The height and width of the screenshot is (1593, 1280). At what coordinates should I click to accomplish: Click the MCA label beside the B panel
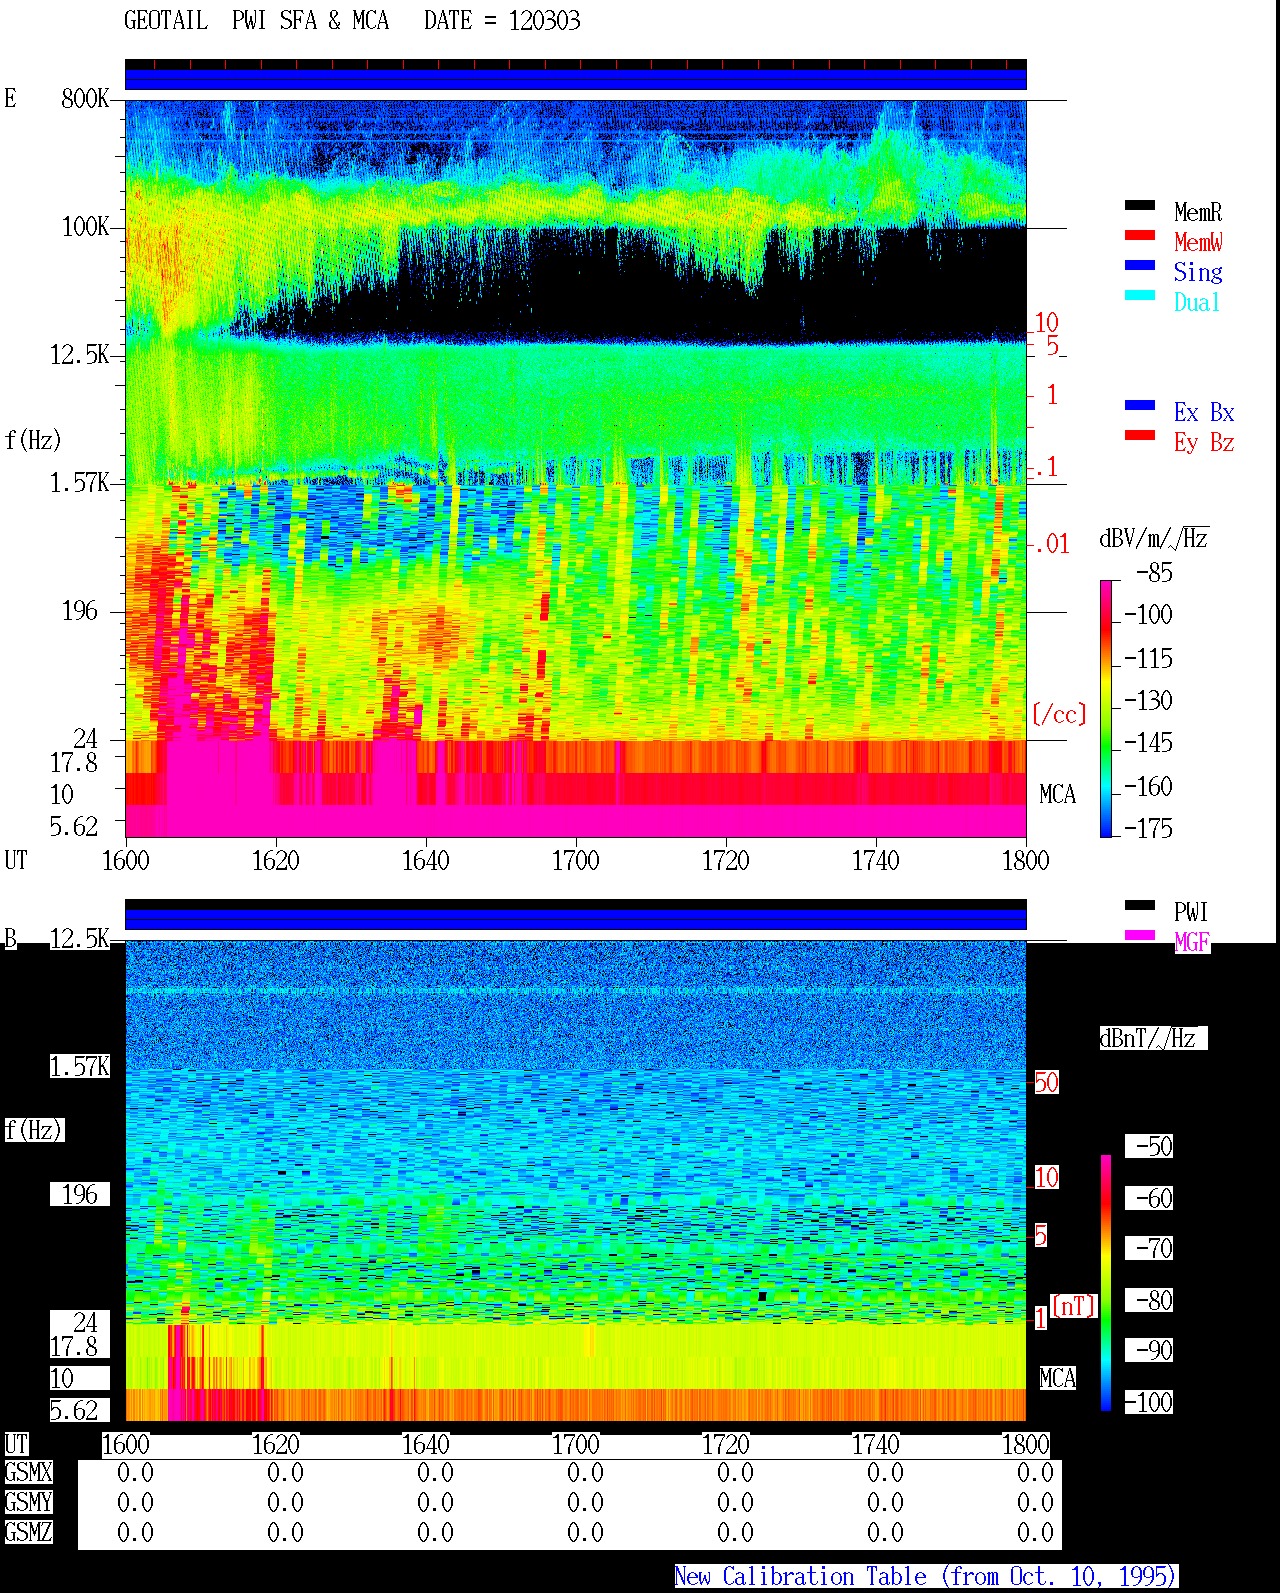(1057, 1378)
